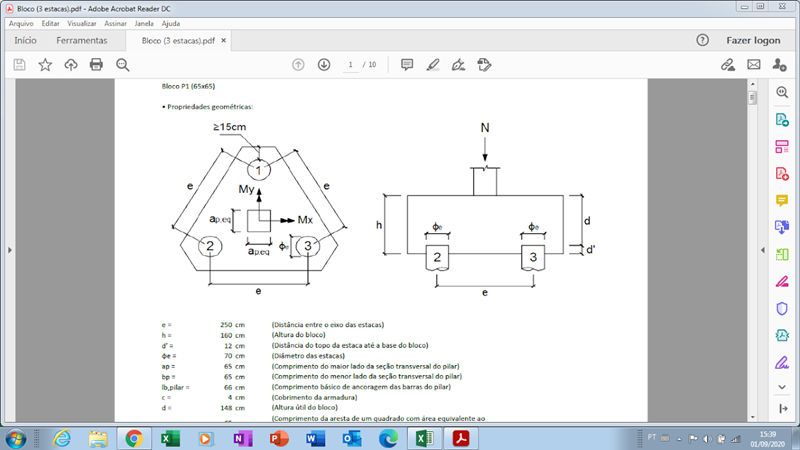The image size is (800, 450).
Task: Open OneNote from taskbar
Action: click(242, 439)
